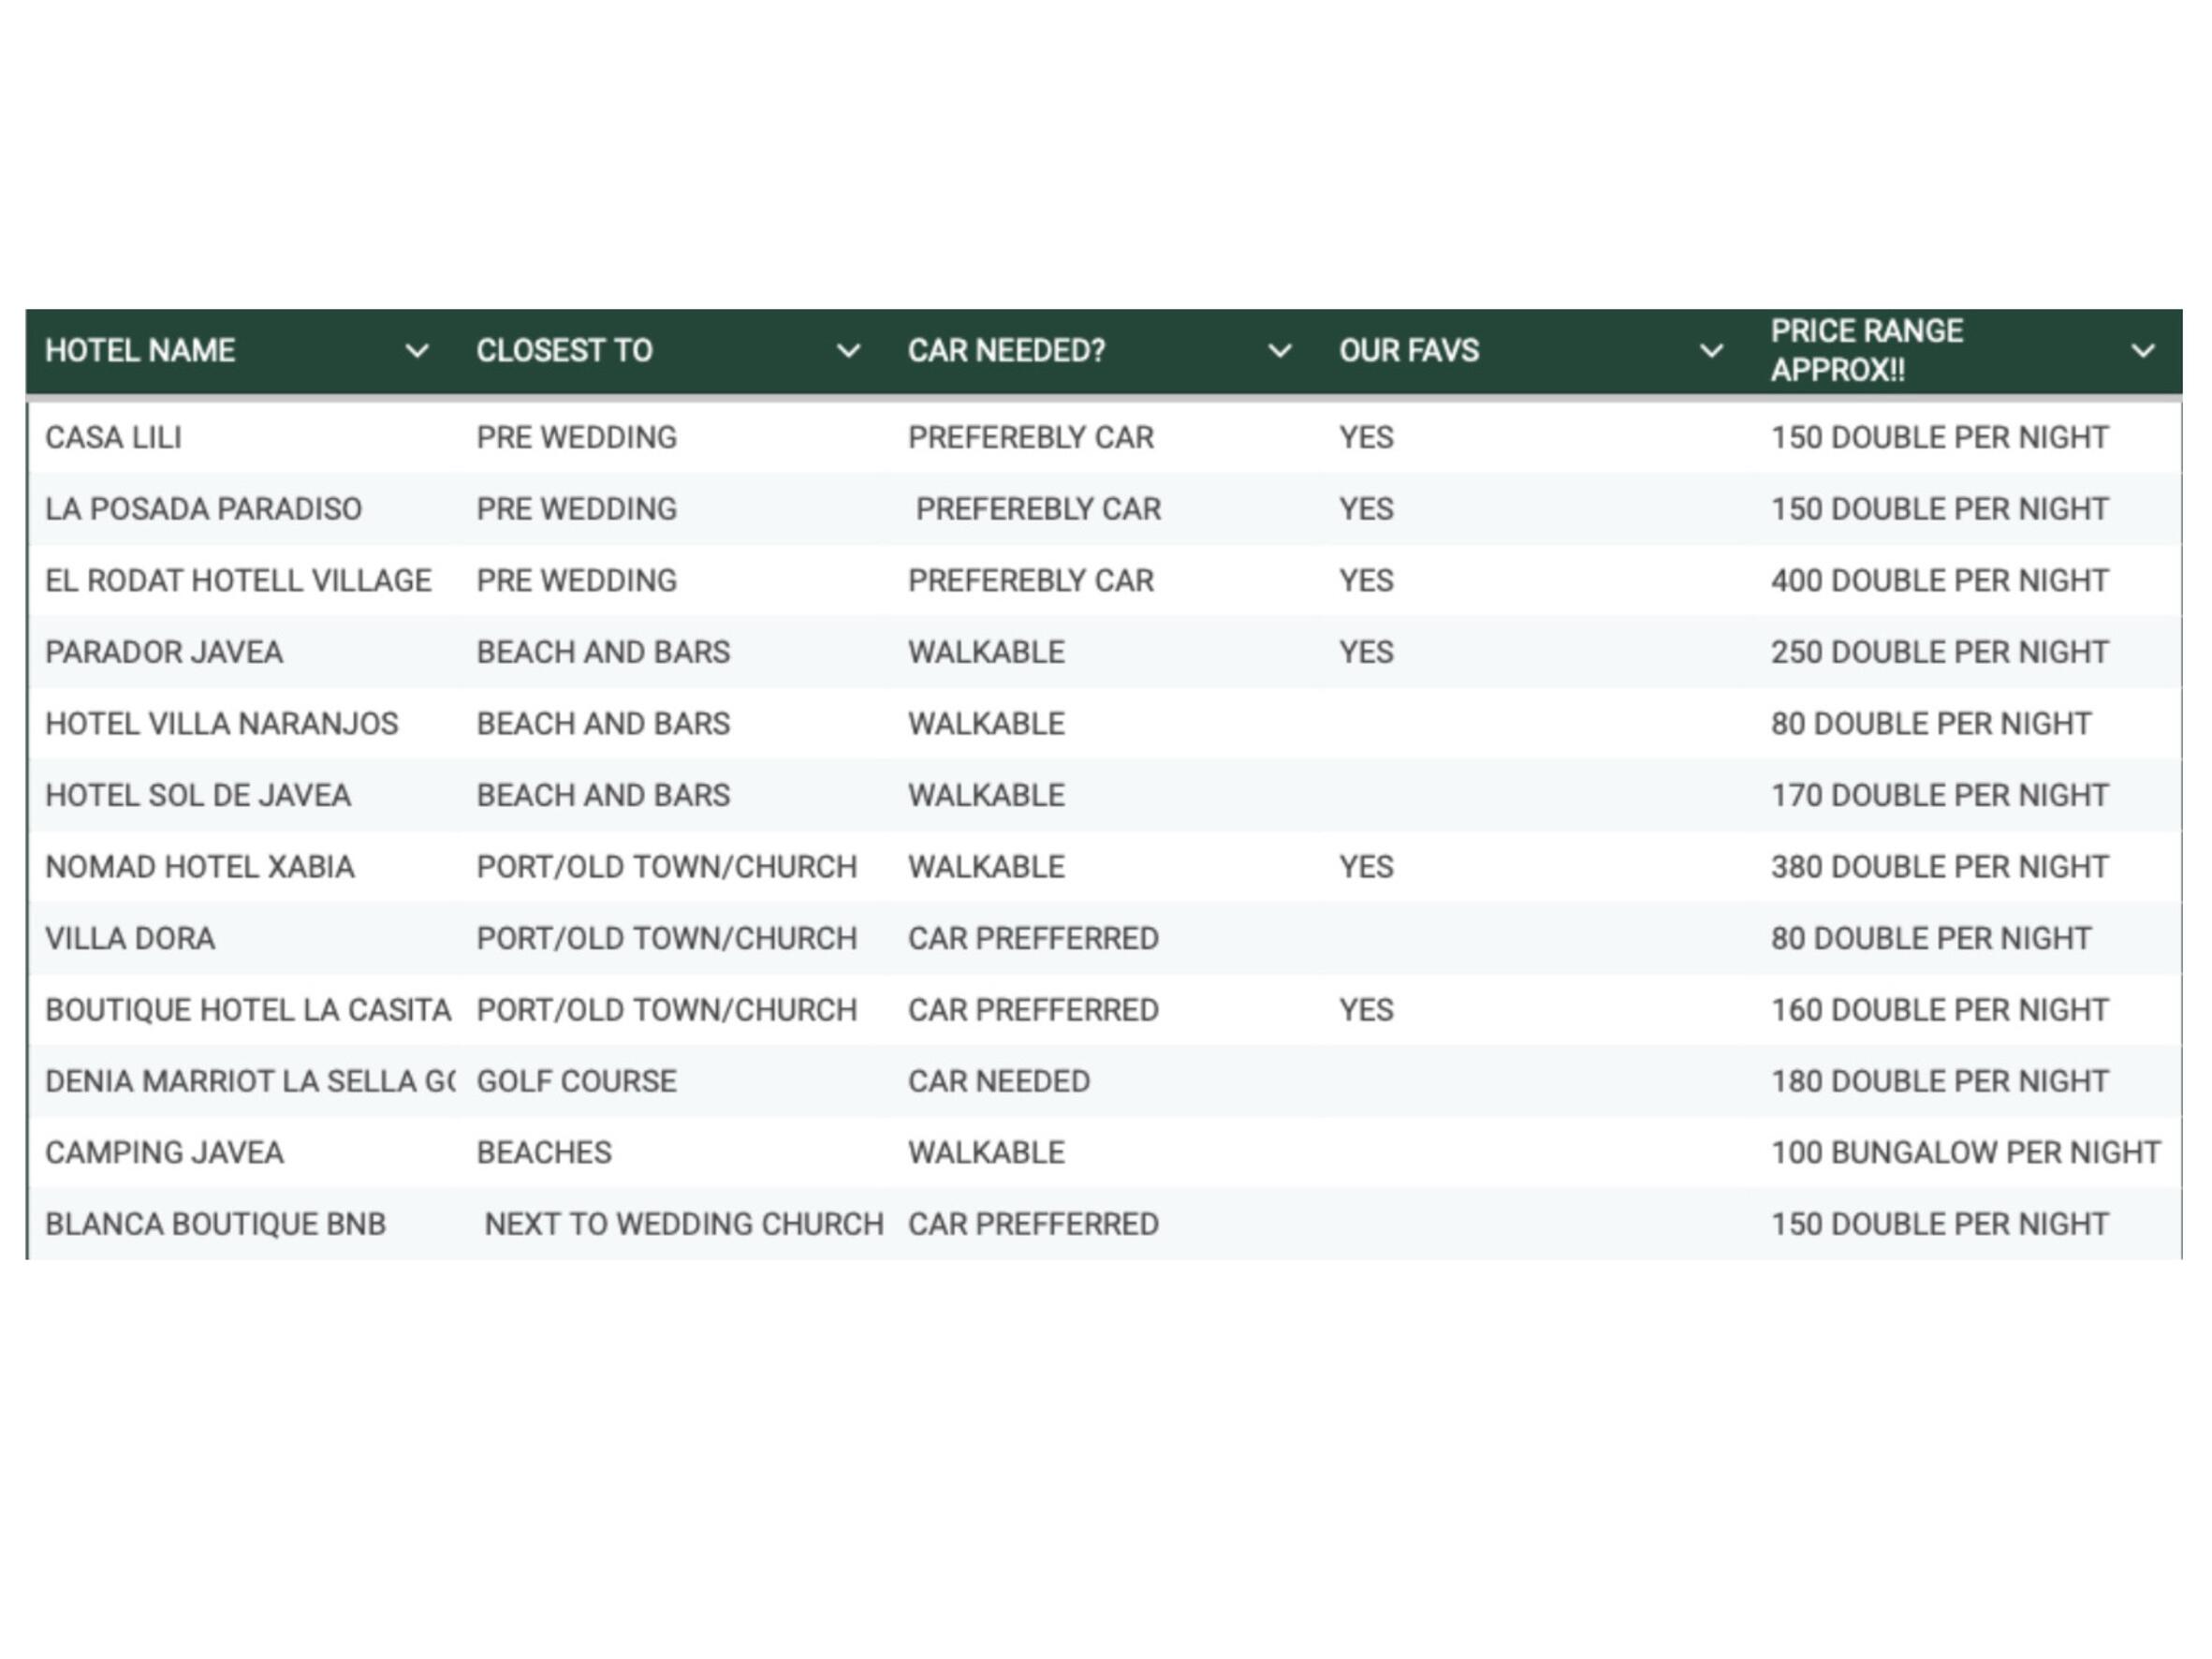2212x1659 pixels.
Task: Select the 400 DOUBLE PER NIGHT price cell
Action: (x=1939, y=581)
